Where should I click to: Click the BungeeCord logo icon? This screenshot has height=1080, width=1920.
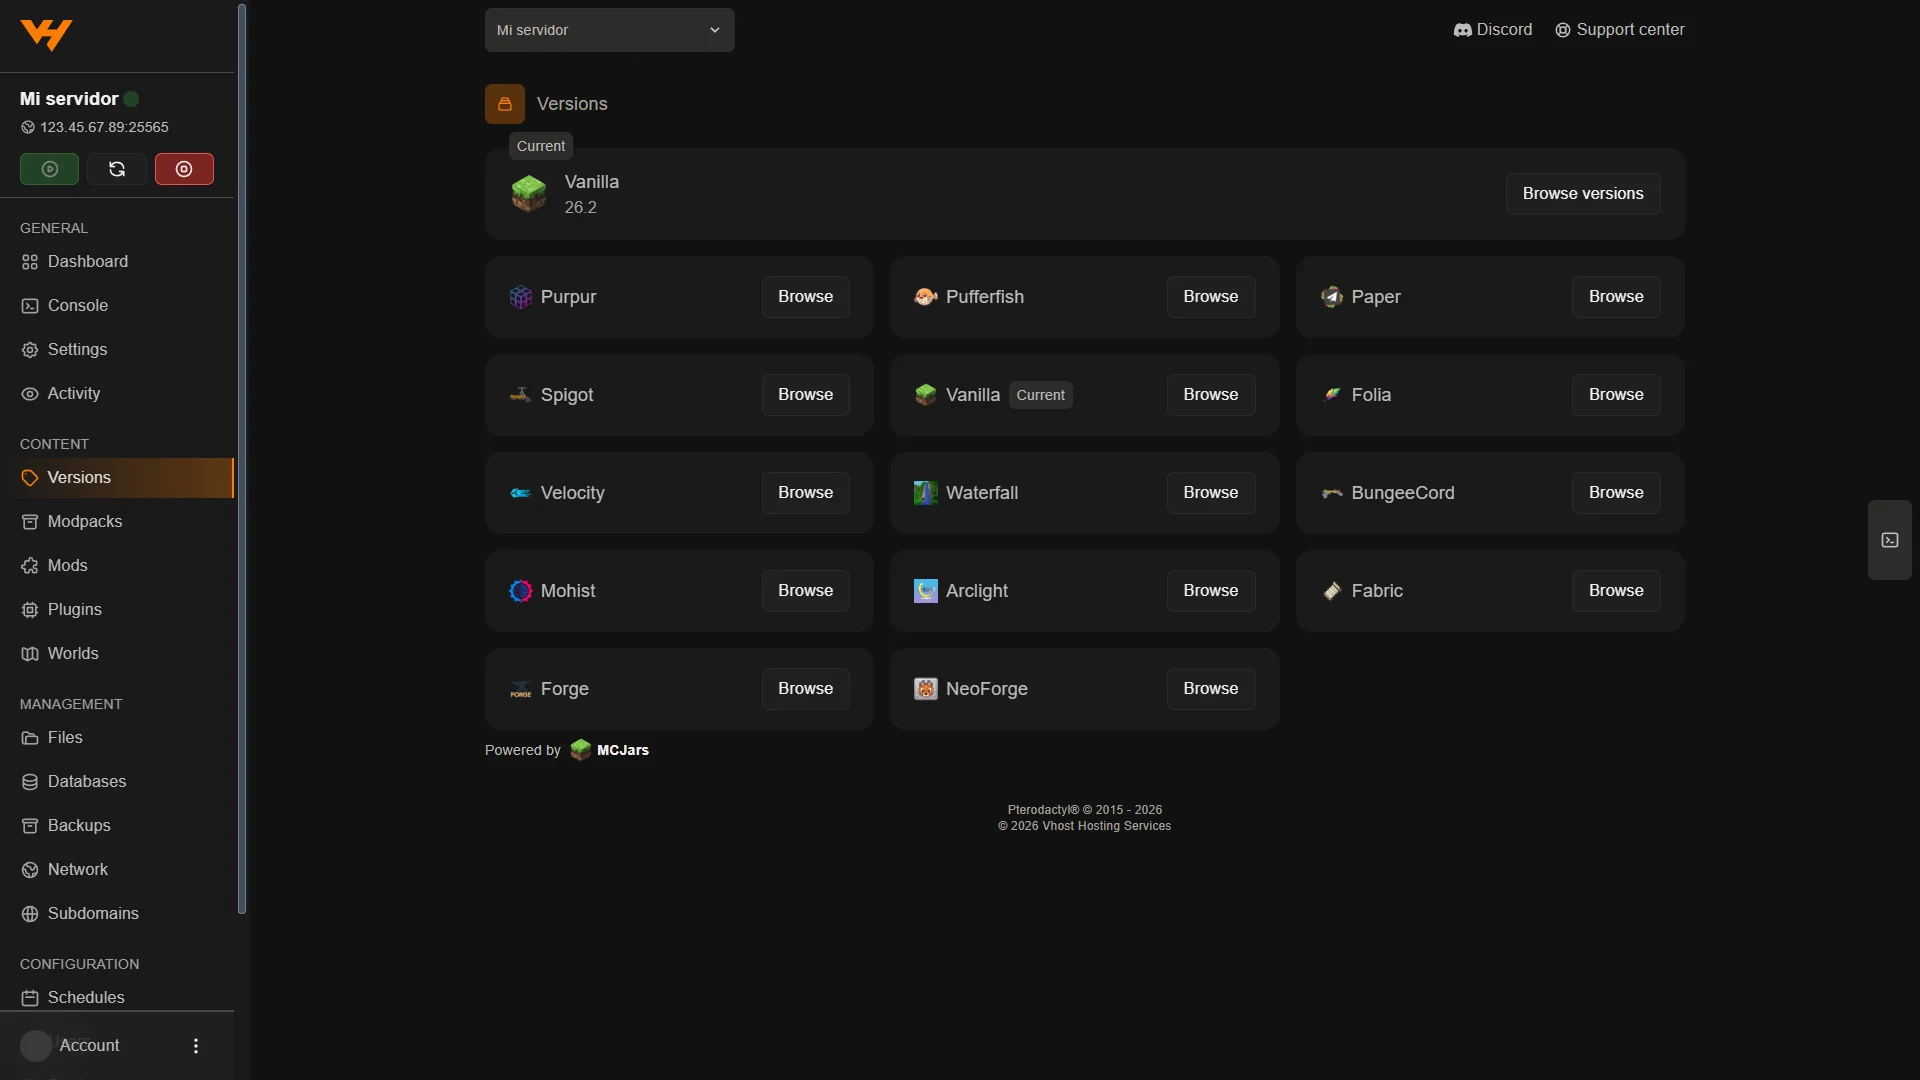coord(1332,493)
